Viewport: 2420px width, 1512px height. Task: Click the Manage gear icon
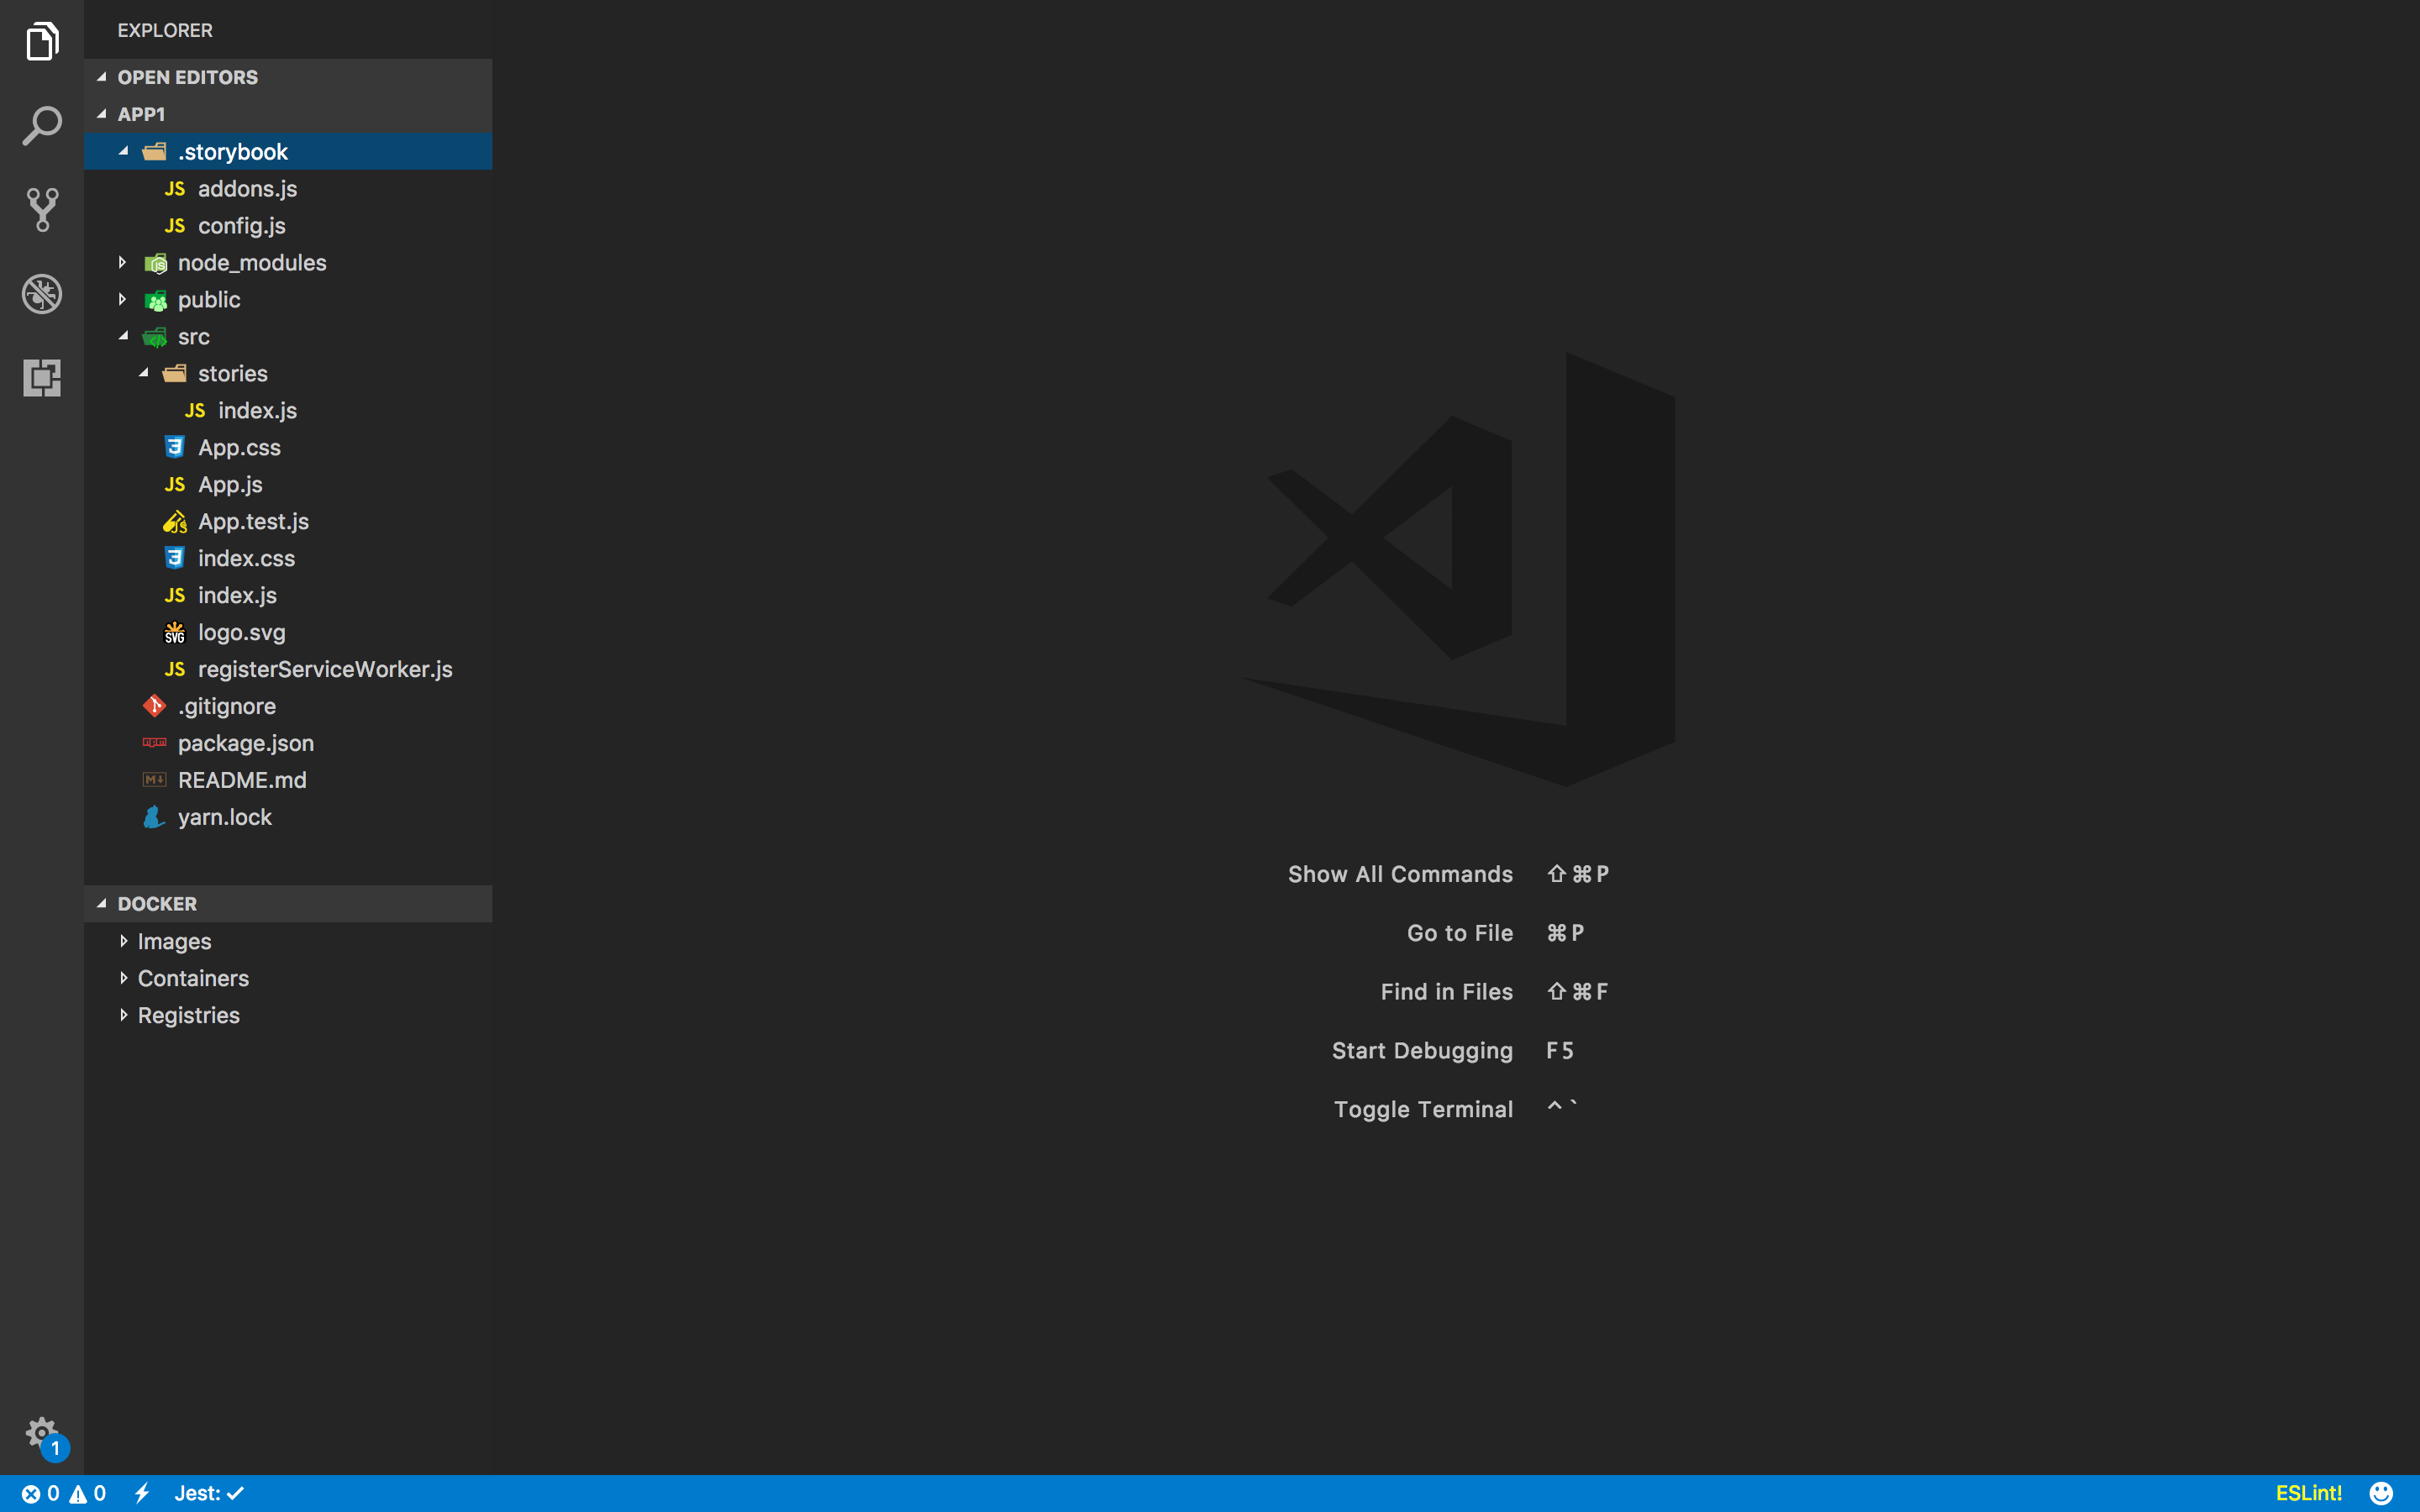pos(42,1434)
